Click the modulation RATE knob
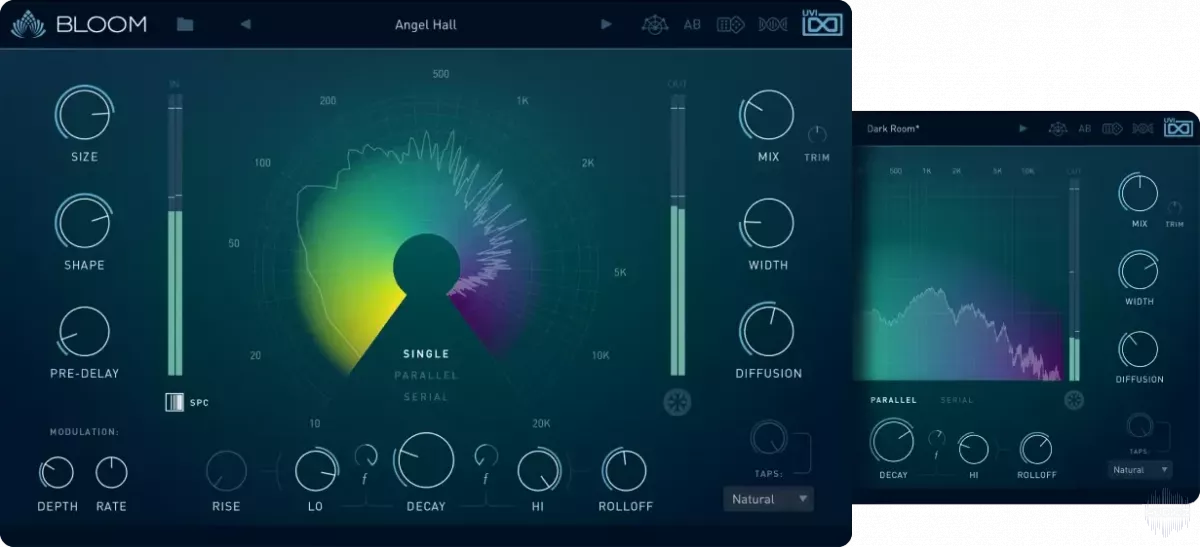1200x547 pixels. tap(111, 472)
